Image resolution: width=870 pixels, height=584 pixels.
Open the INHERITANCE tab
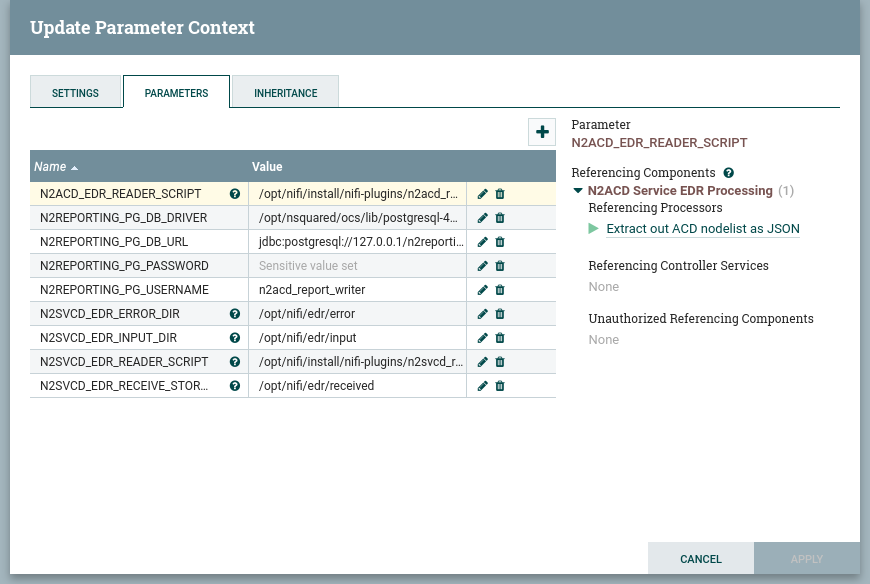tap(285, 93)
